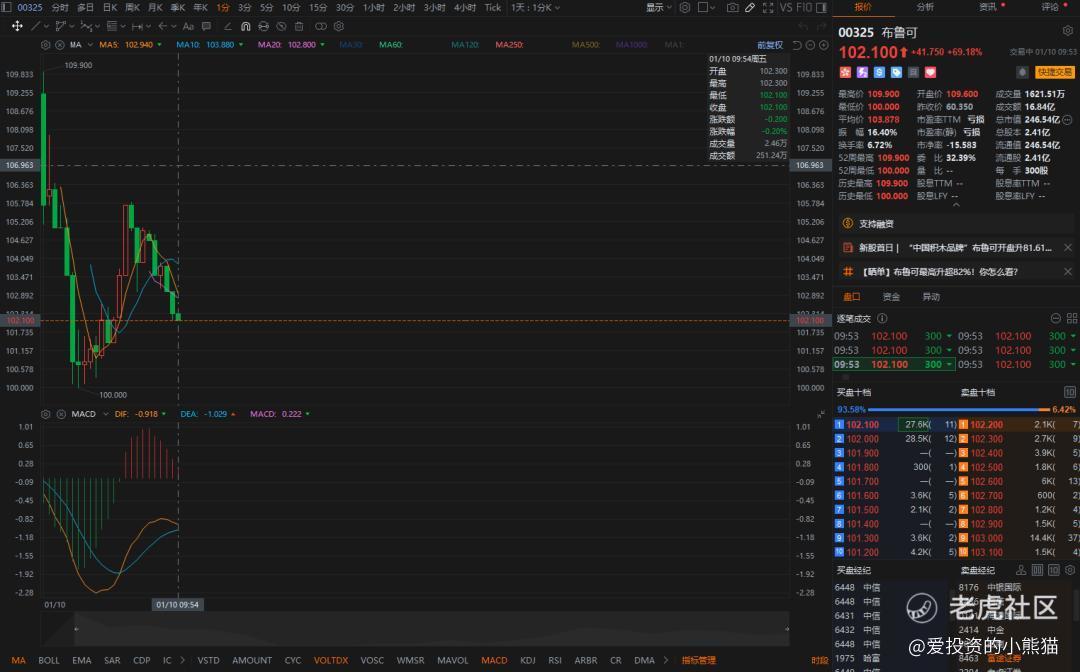Click the 快捷交易 quick trade button
1080x672 pixels.
(x=1055, y=72)
